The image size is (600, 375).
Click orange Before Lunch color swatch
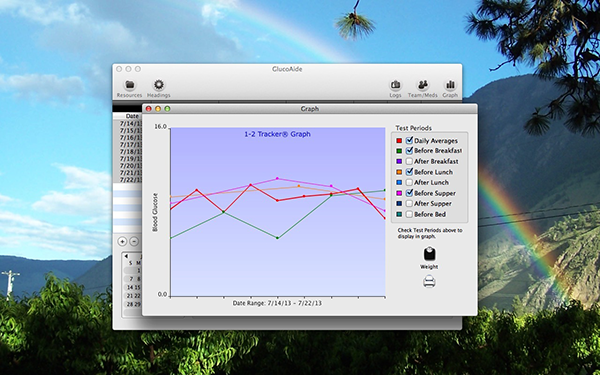(399, 172)
